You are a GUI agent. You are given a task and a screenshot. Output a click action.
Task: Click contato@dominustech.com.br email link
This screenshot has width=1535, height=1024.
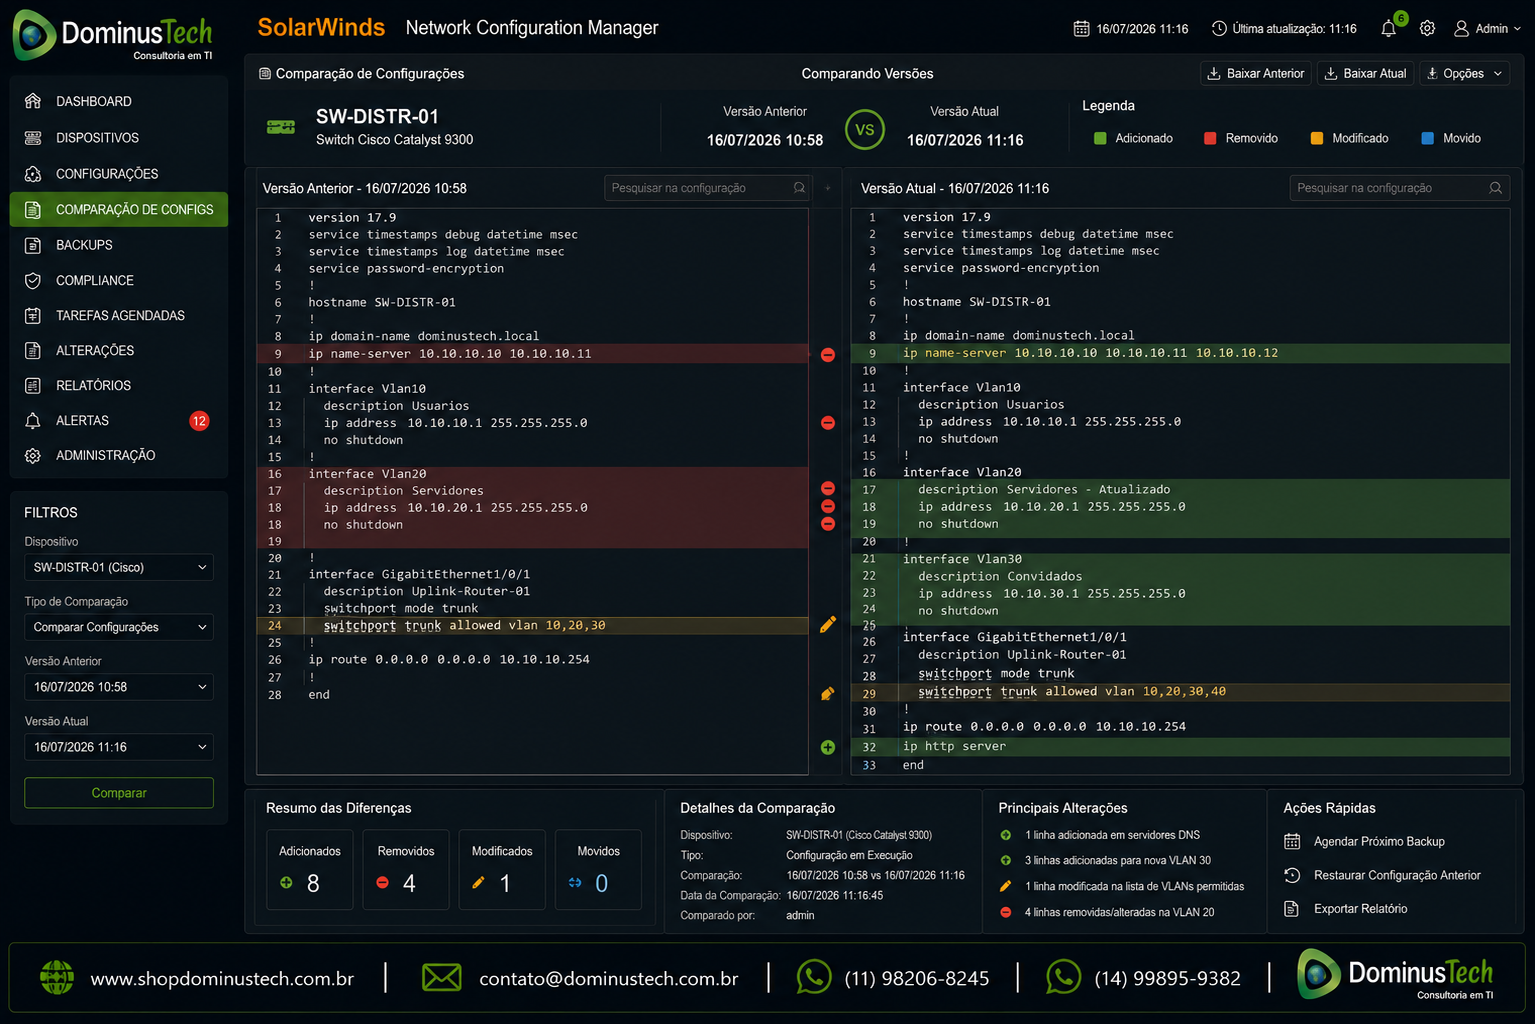click(609, 979)
